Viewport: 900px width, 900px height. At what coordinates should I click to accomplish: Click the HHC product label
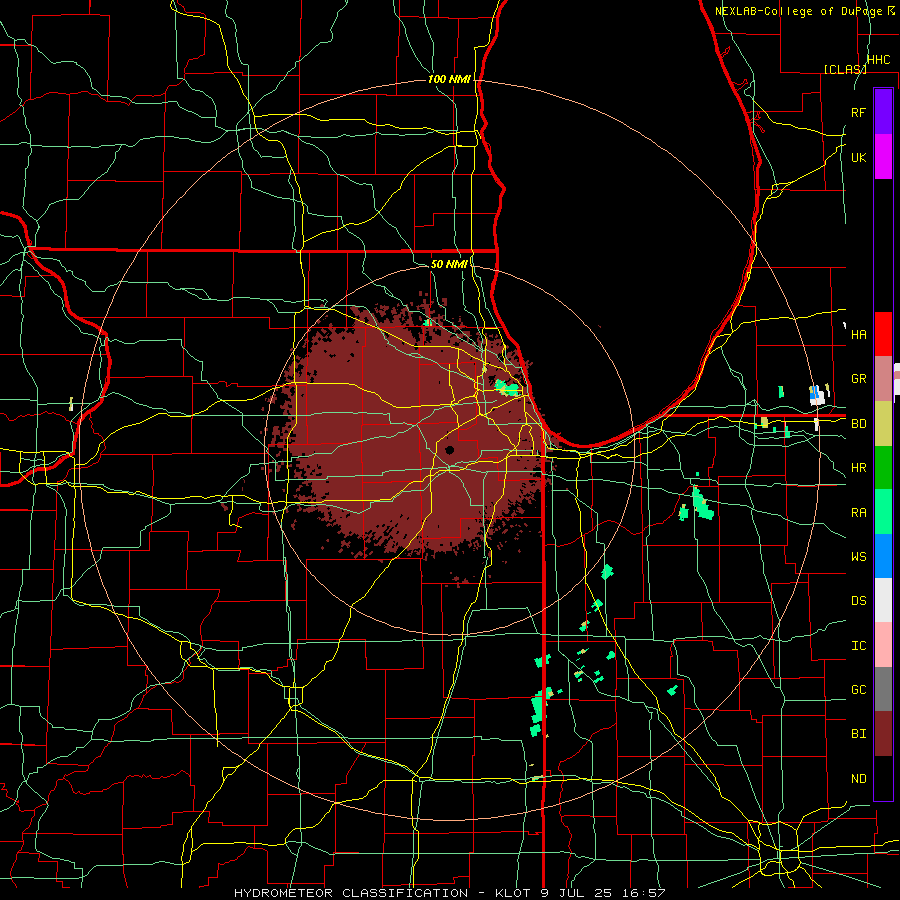tap(878, 60)
